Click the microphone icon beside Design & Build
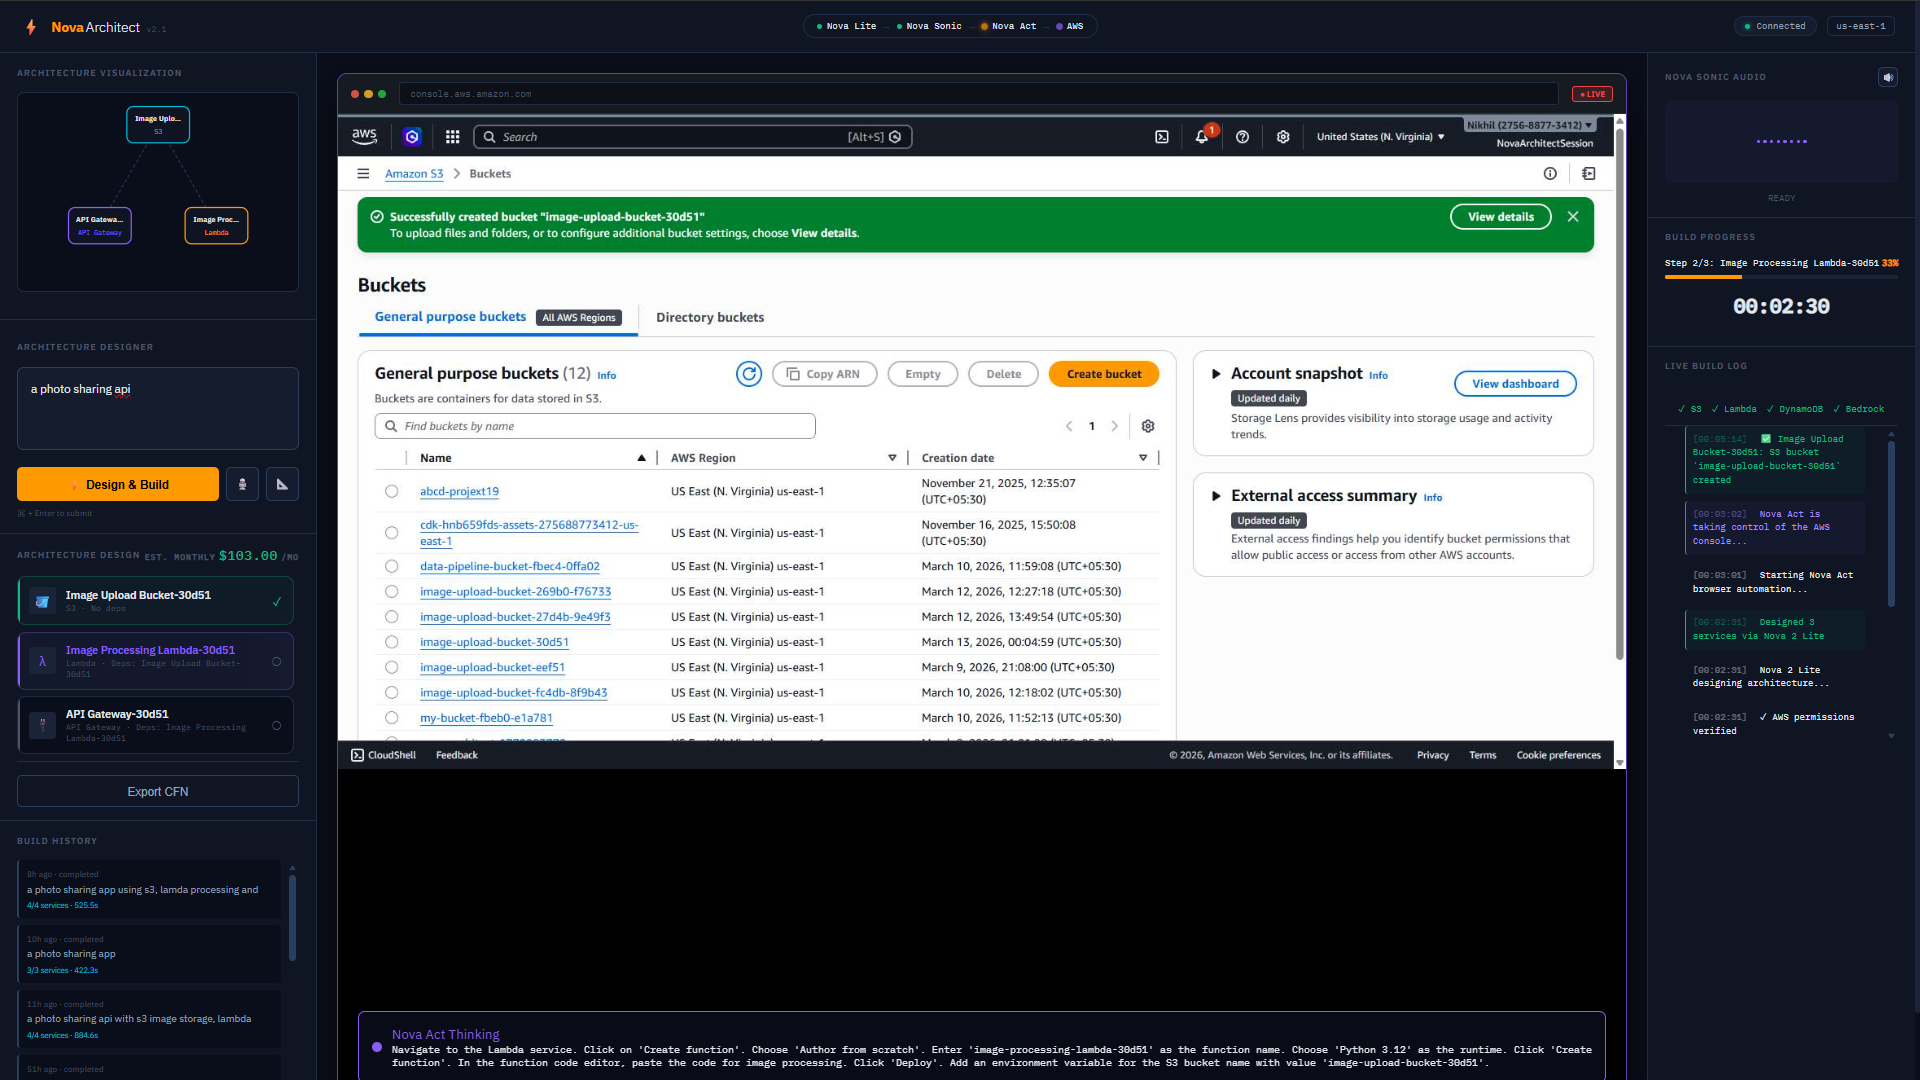Screen dimensions: 1920x1080 (x=242, y=484)
